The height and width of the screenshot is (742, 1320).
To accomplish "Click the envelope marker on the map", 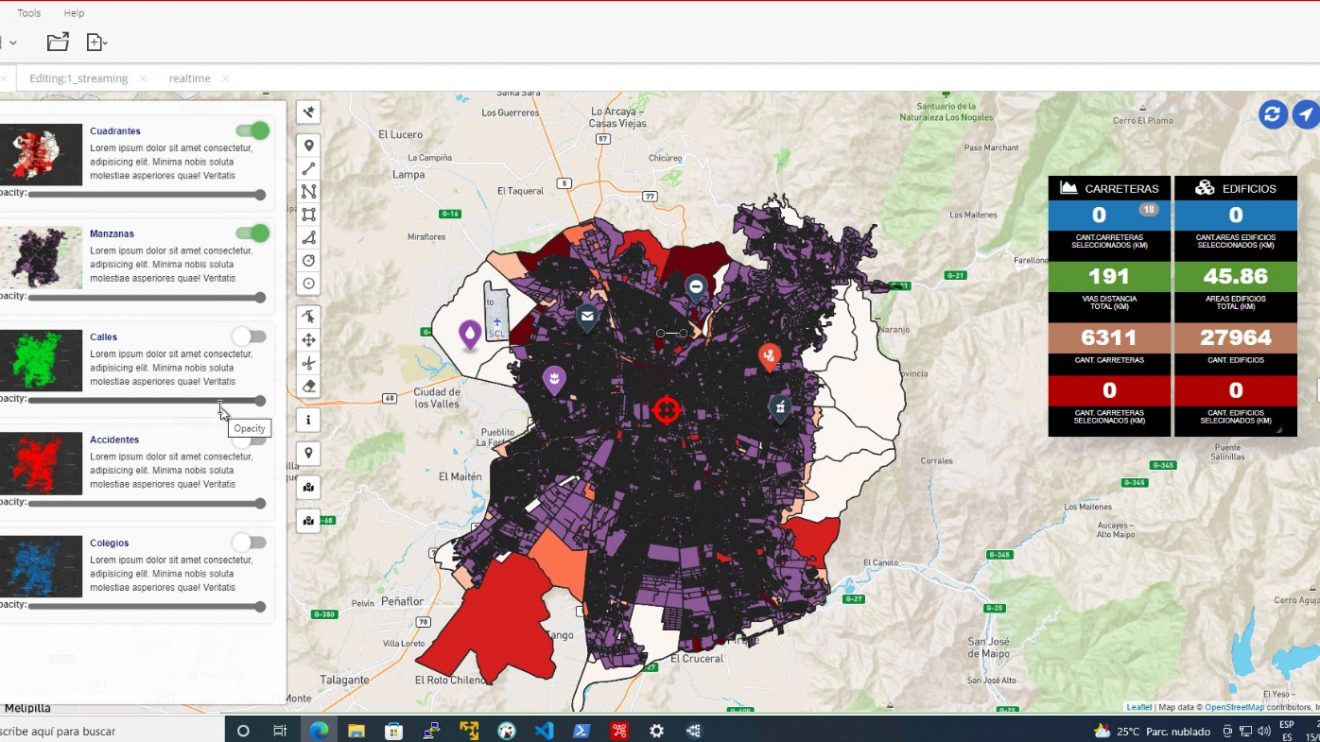I will pyautogui.click(x=587, y=318).
